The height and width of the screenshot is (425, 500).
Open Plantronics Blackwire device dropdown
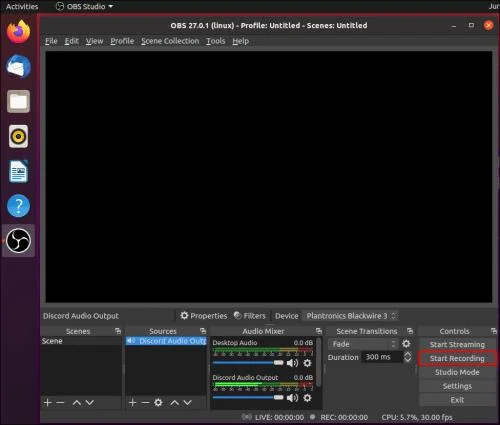coord(350,316)
